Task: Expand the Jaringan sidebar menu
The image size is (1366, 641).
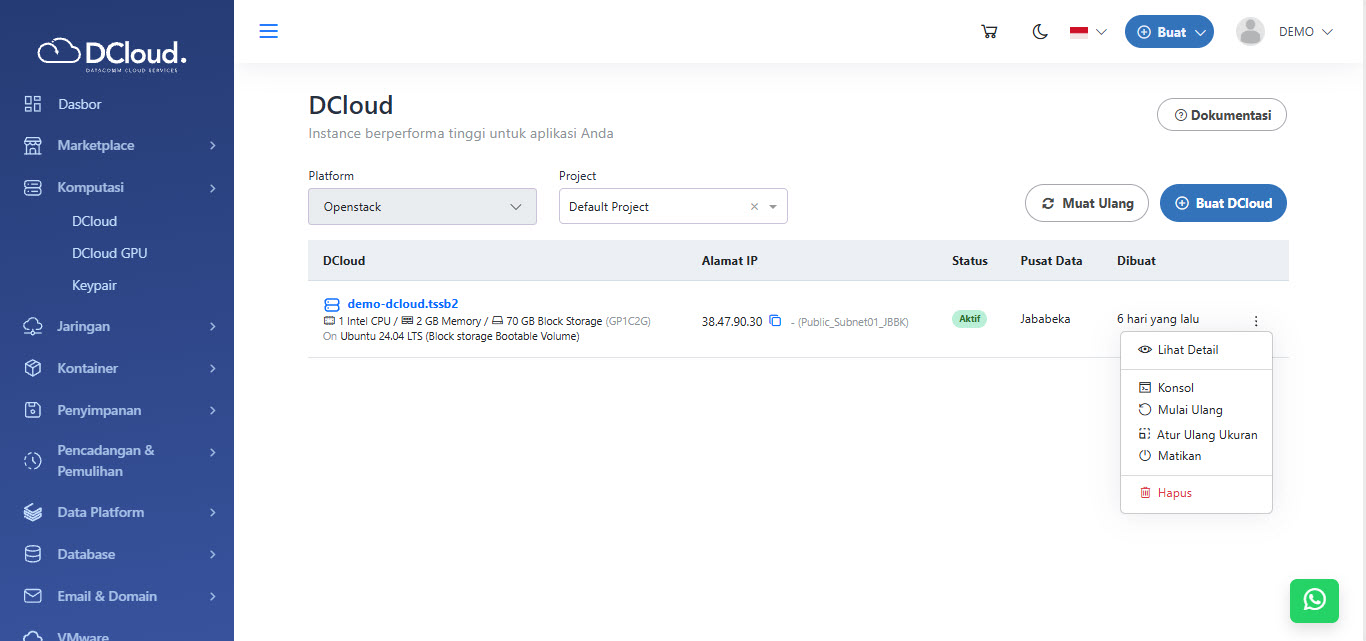Action: tap(118, 326)
